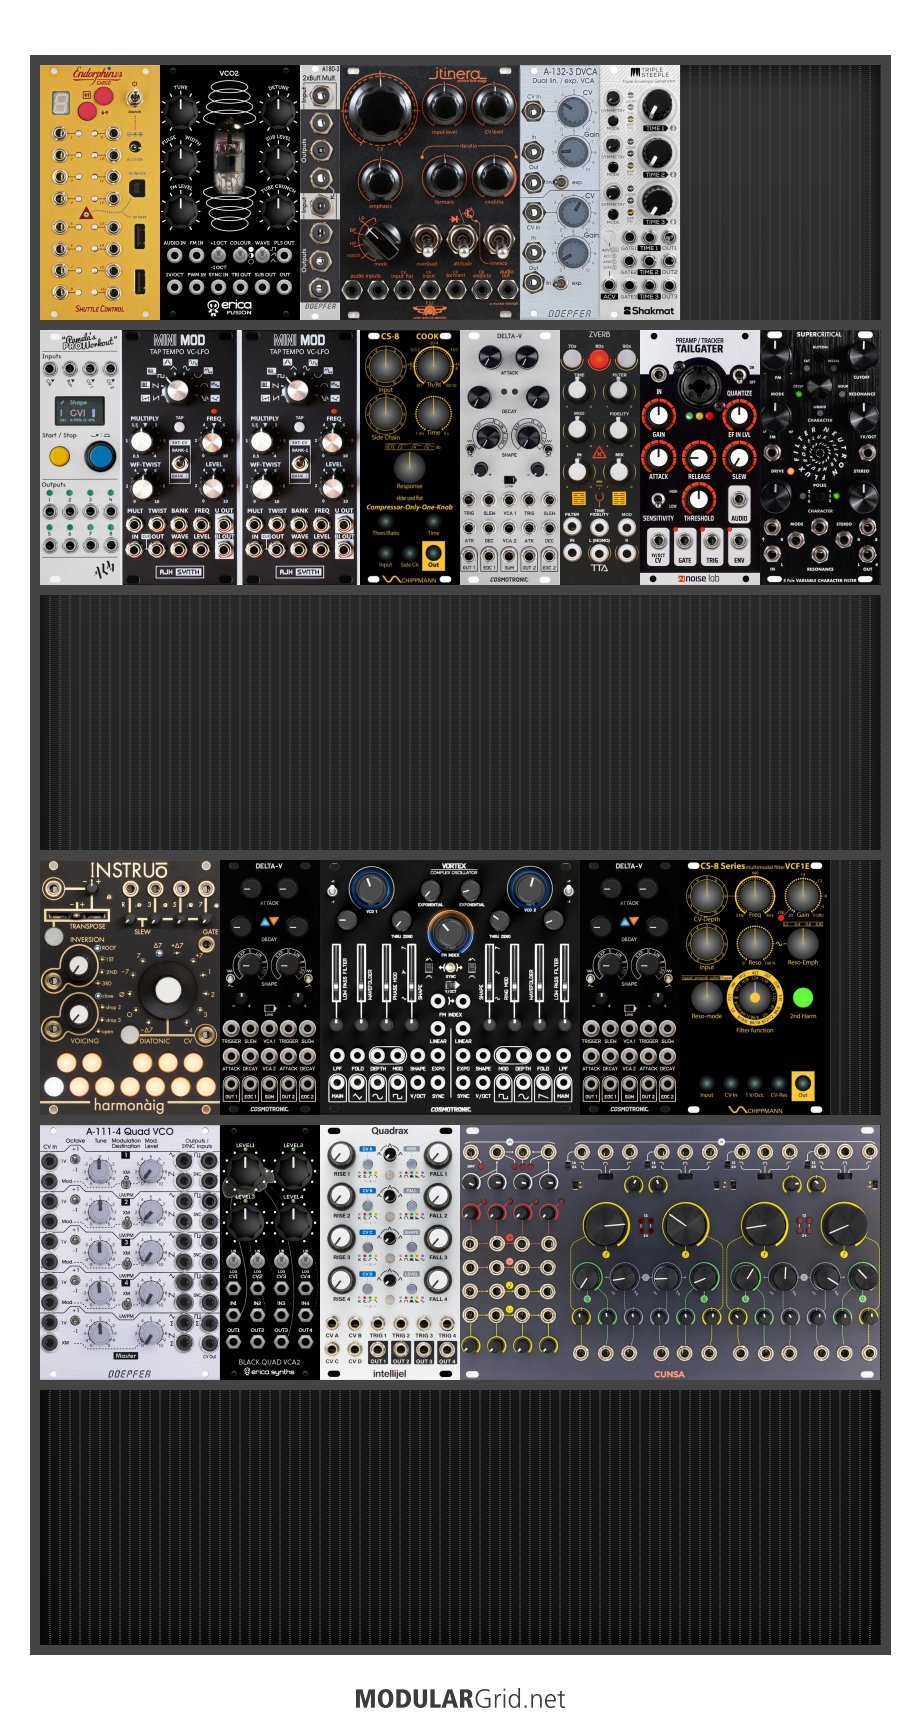921x1720 pixels.
Task: Click the FALL 4 knob on Quadrax
Action: point(438,1279)
